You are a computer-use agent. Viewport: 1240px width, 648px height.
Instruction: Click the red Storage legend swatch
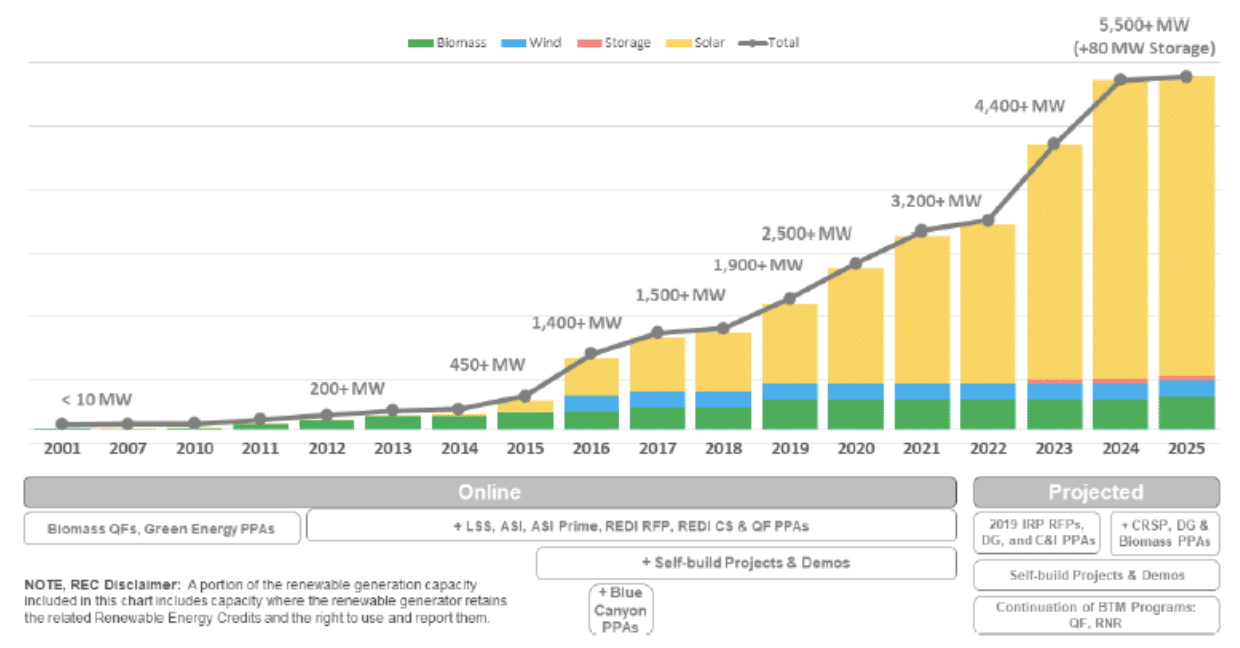(x=590, y=43)
